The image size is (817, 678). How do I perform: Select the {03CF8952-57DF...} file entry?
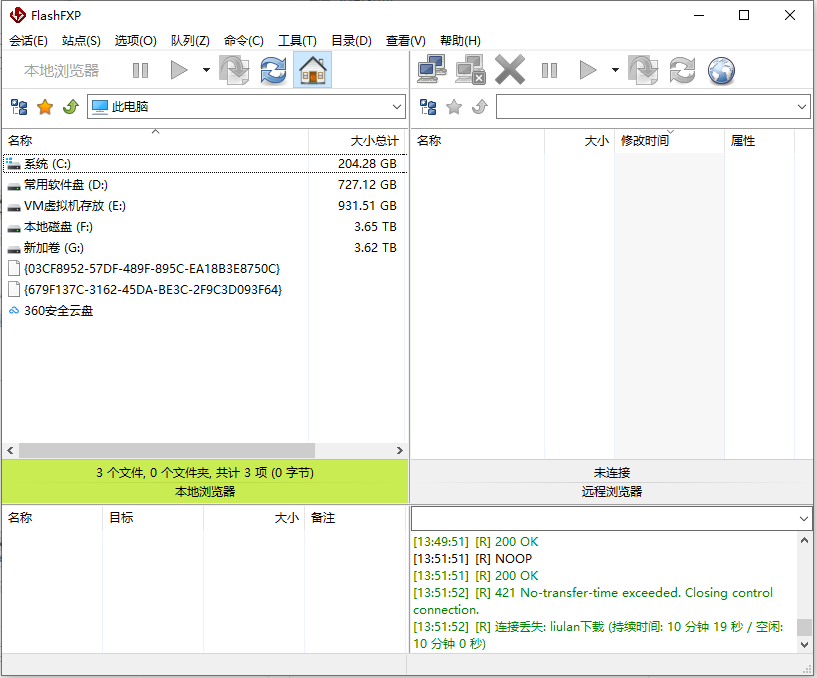point(205,268)
